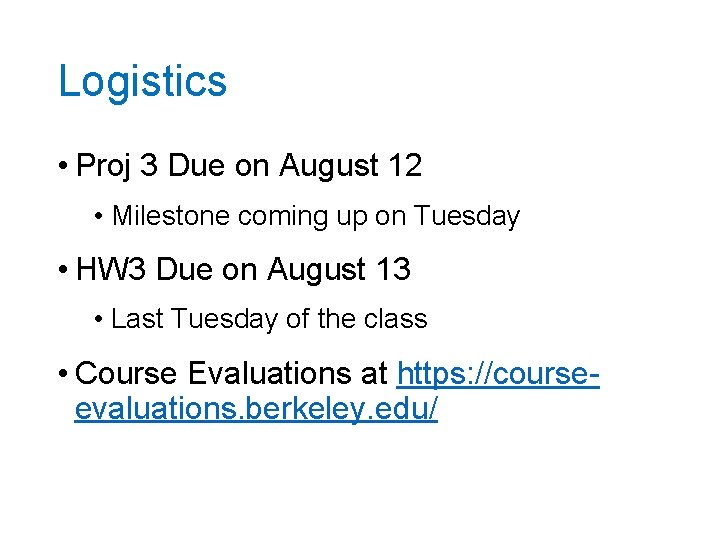Click the Last Tuesday of the class line
Viewport: 720px width, 540px height.
269,319
